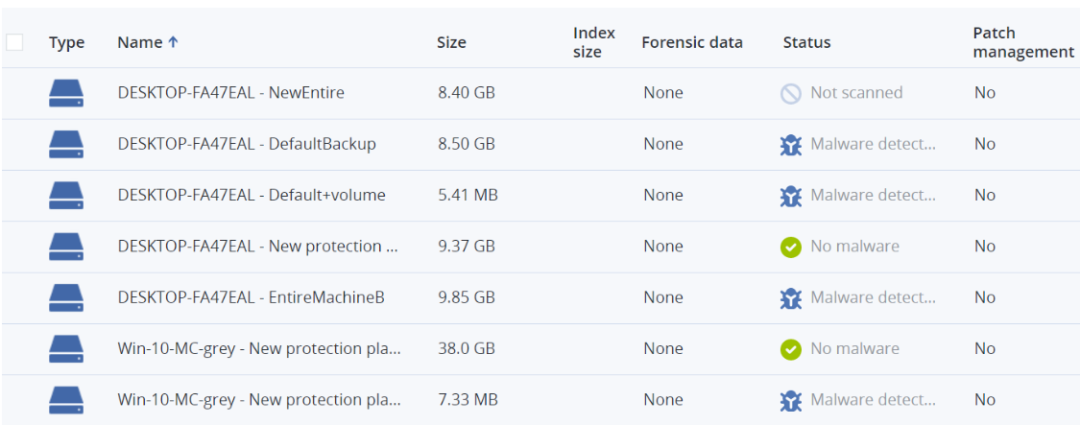Click malware bug icon for EntireMachineB
The image size is (1080, 425).
coord(791,297)
